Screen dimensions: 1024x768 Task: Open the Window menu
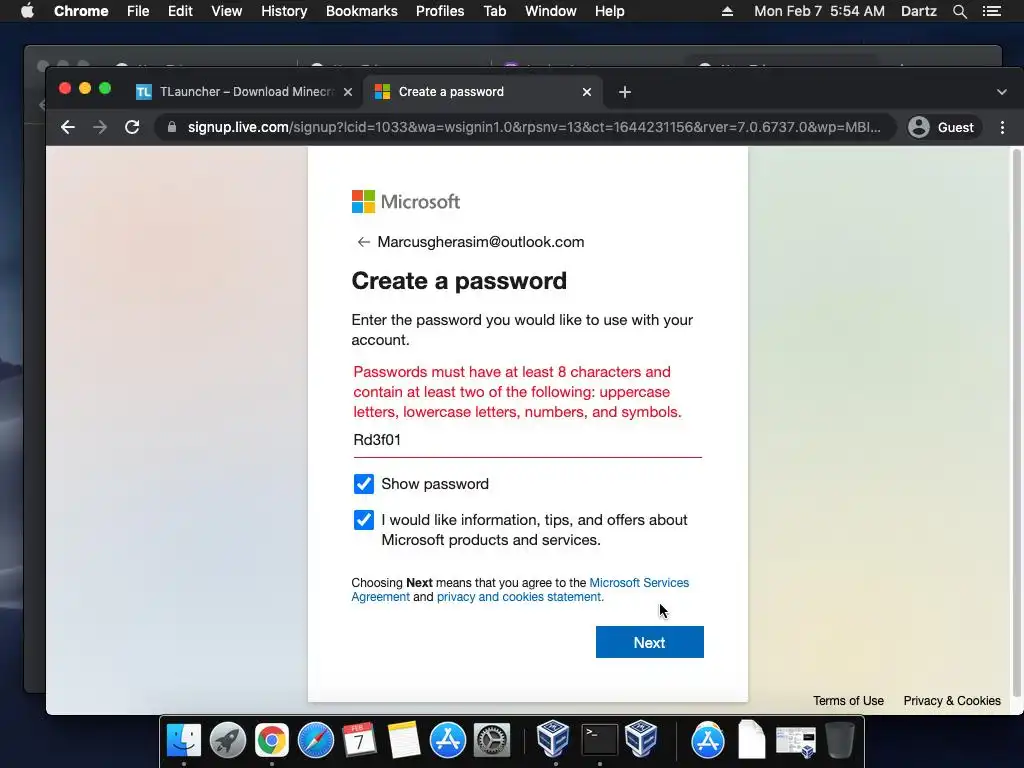[x=551, y=11]
